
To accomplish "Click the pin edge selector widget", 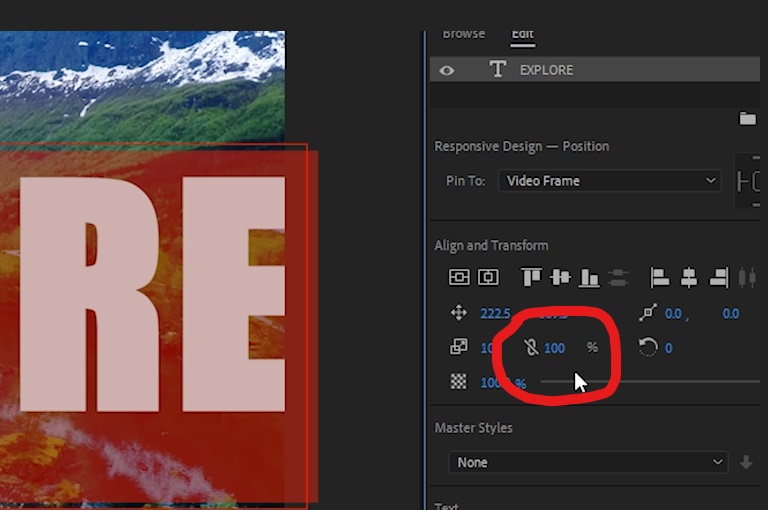I will 748,181.
